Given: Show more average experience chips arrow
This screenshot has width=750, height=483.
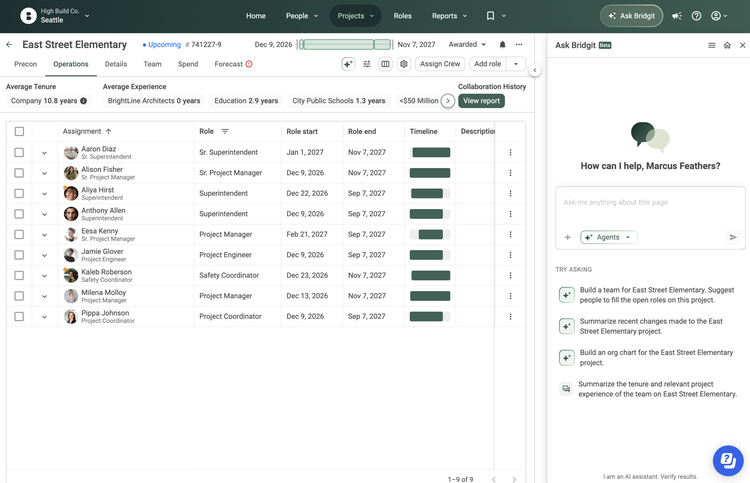Looking at the screenshot, I should pos(448,101).
